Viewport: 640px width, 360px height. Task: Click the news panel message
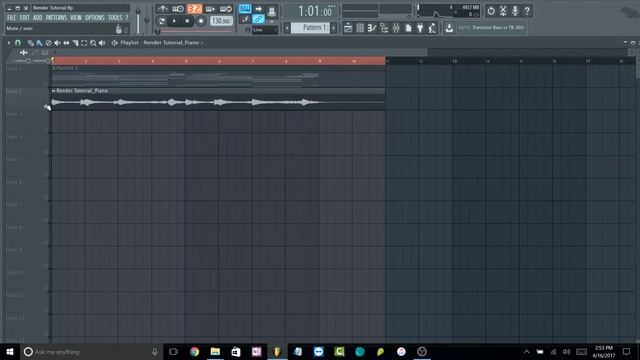[x=491, y=28]
